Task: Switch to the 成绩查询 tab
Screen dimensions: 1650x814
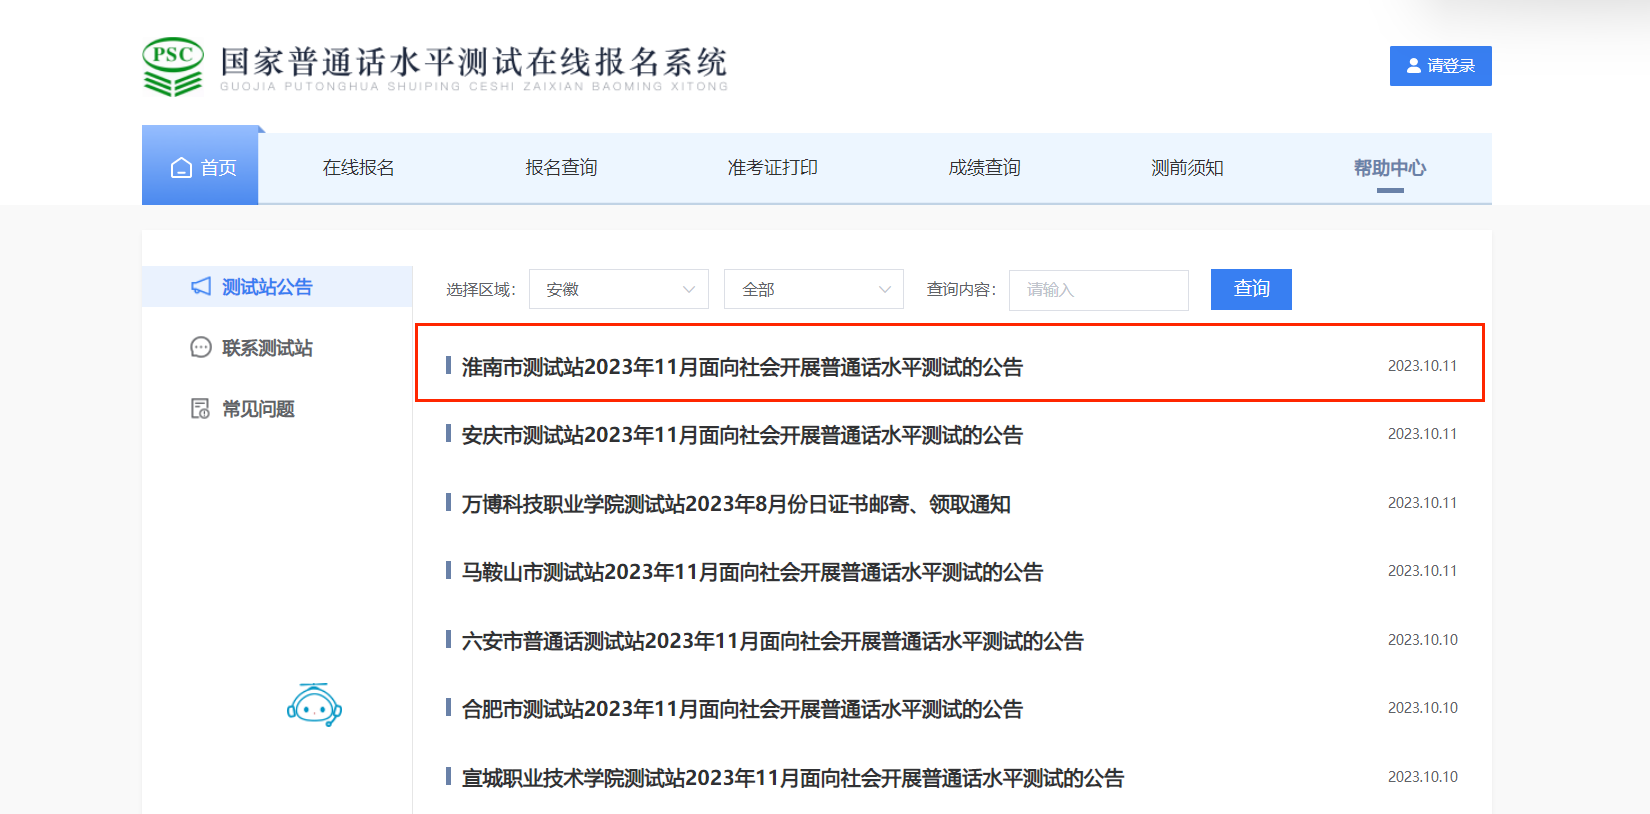Action: pyautogui.click(x=984, y=168)
